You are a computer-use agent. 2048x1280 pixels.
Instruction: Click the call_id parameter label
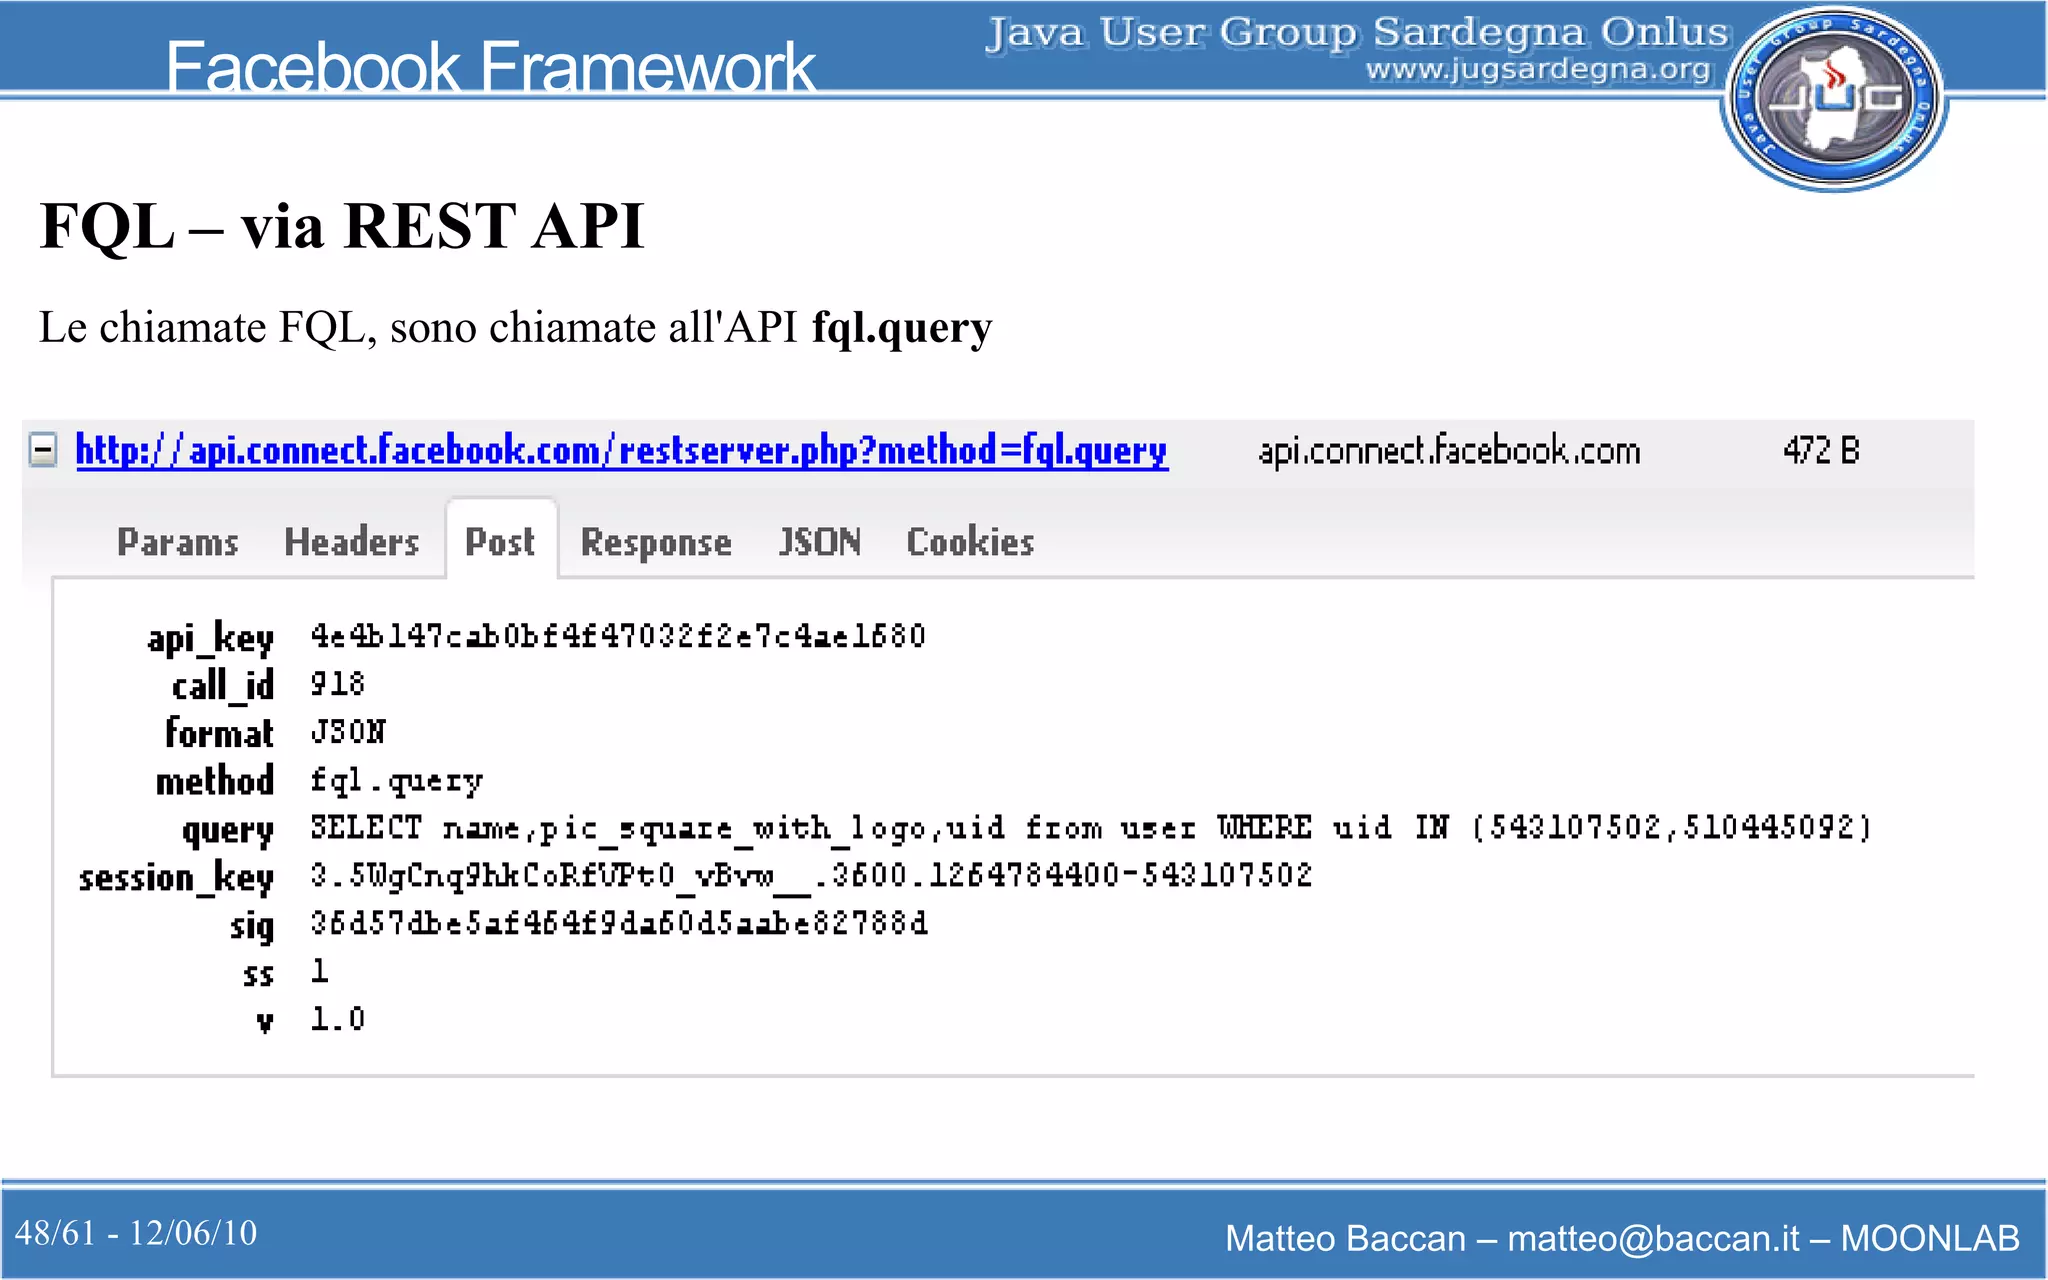coord(223,685)
